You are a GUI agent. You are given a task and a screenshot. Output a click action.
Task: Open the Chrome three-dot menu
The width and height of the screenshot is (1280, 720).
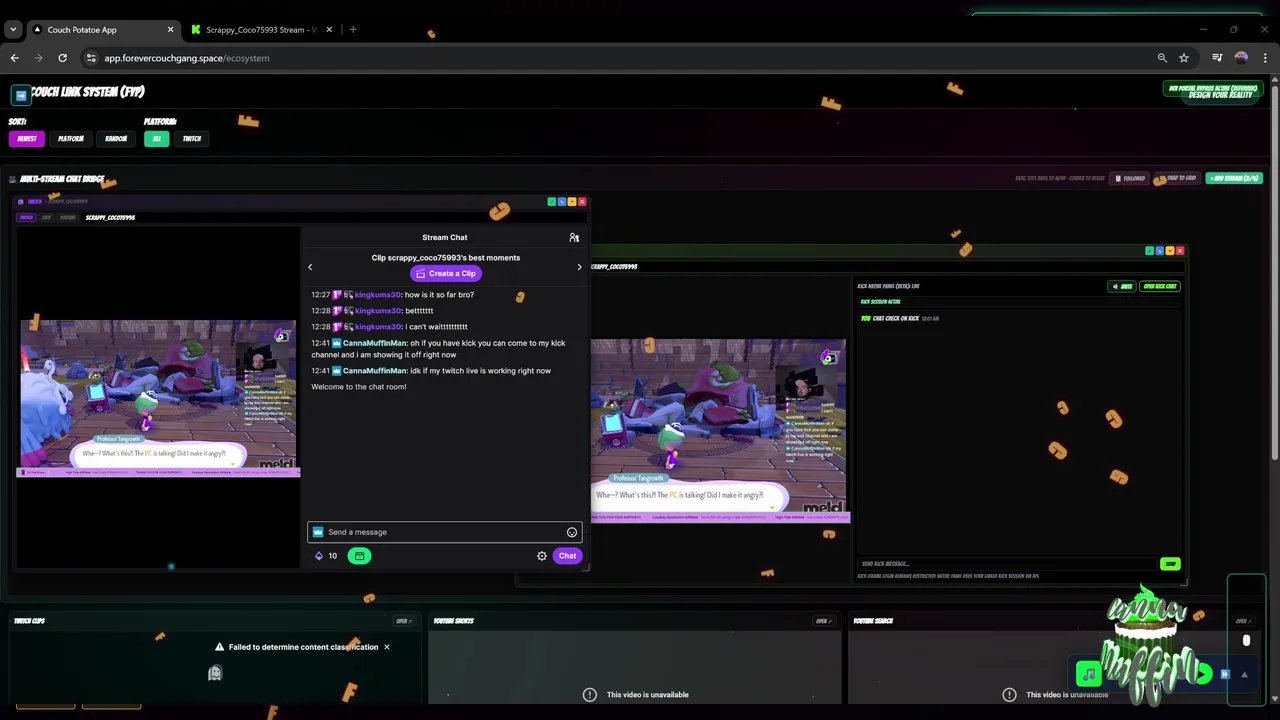click(x=1265, y=58)
